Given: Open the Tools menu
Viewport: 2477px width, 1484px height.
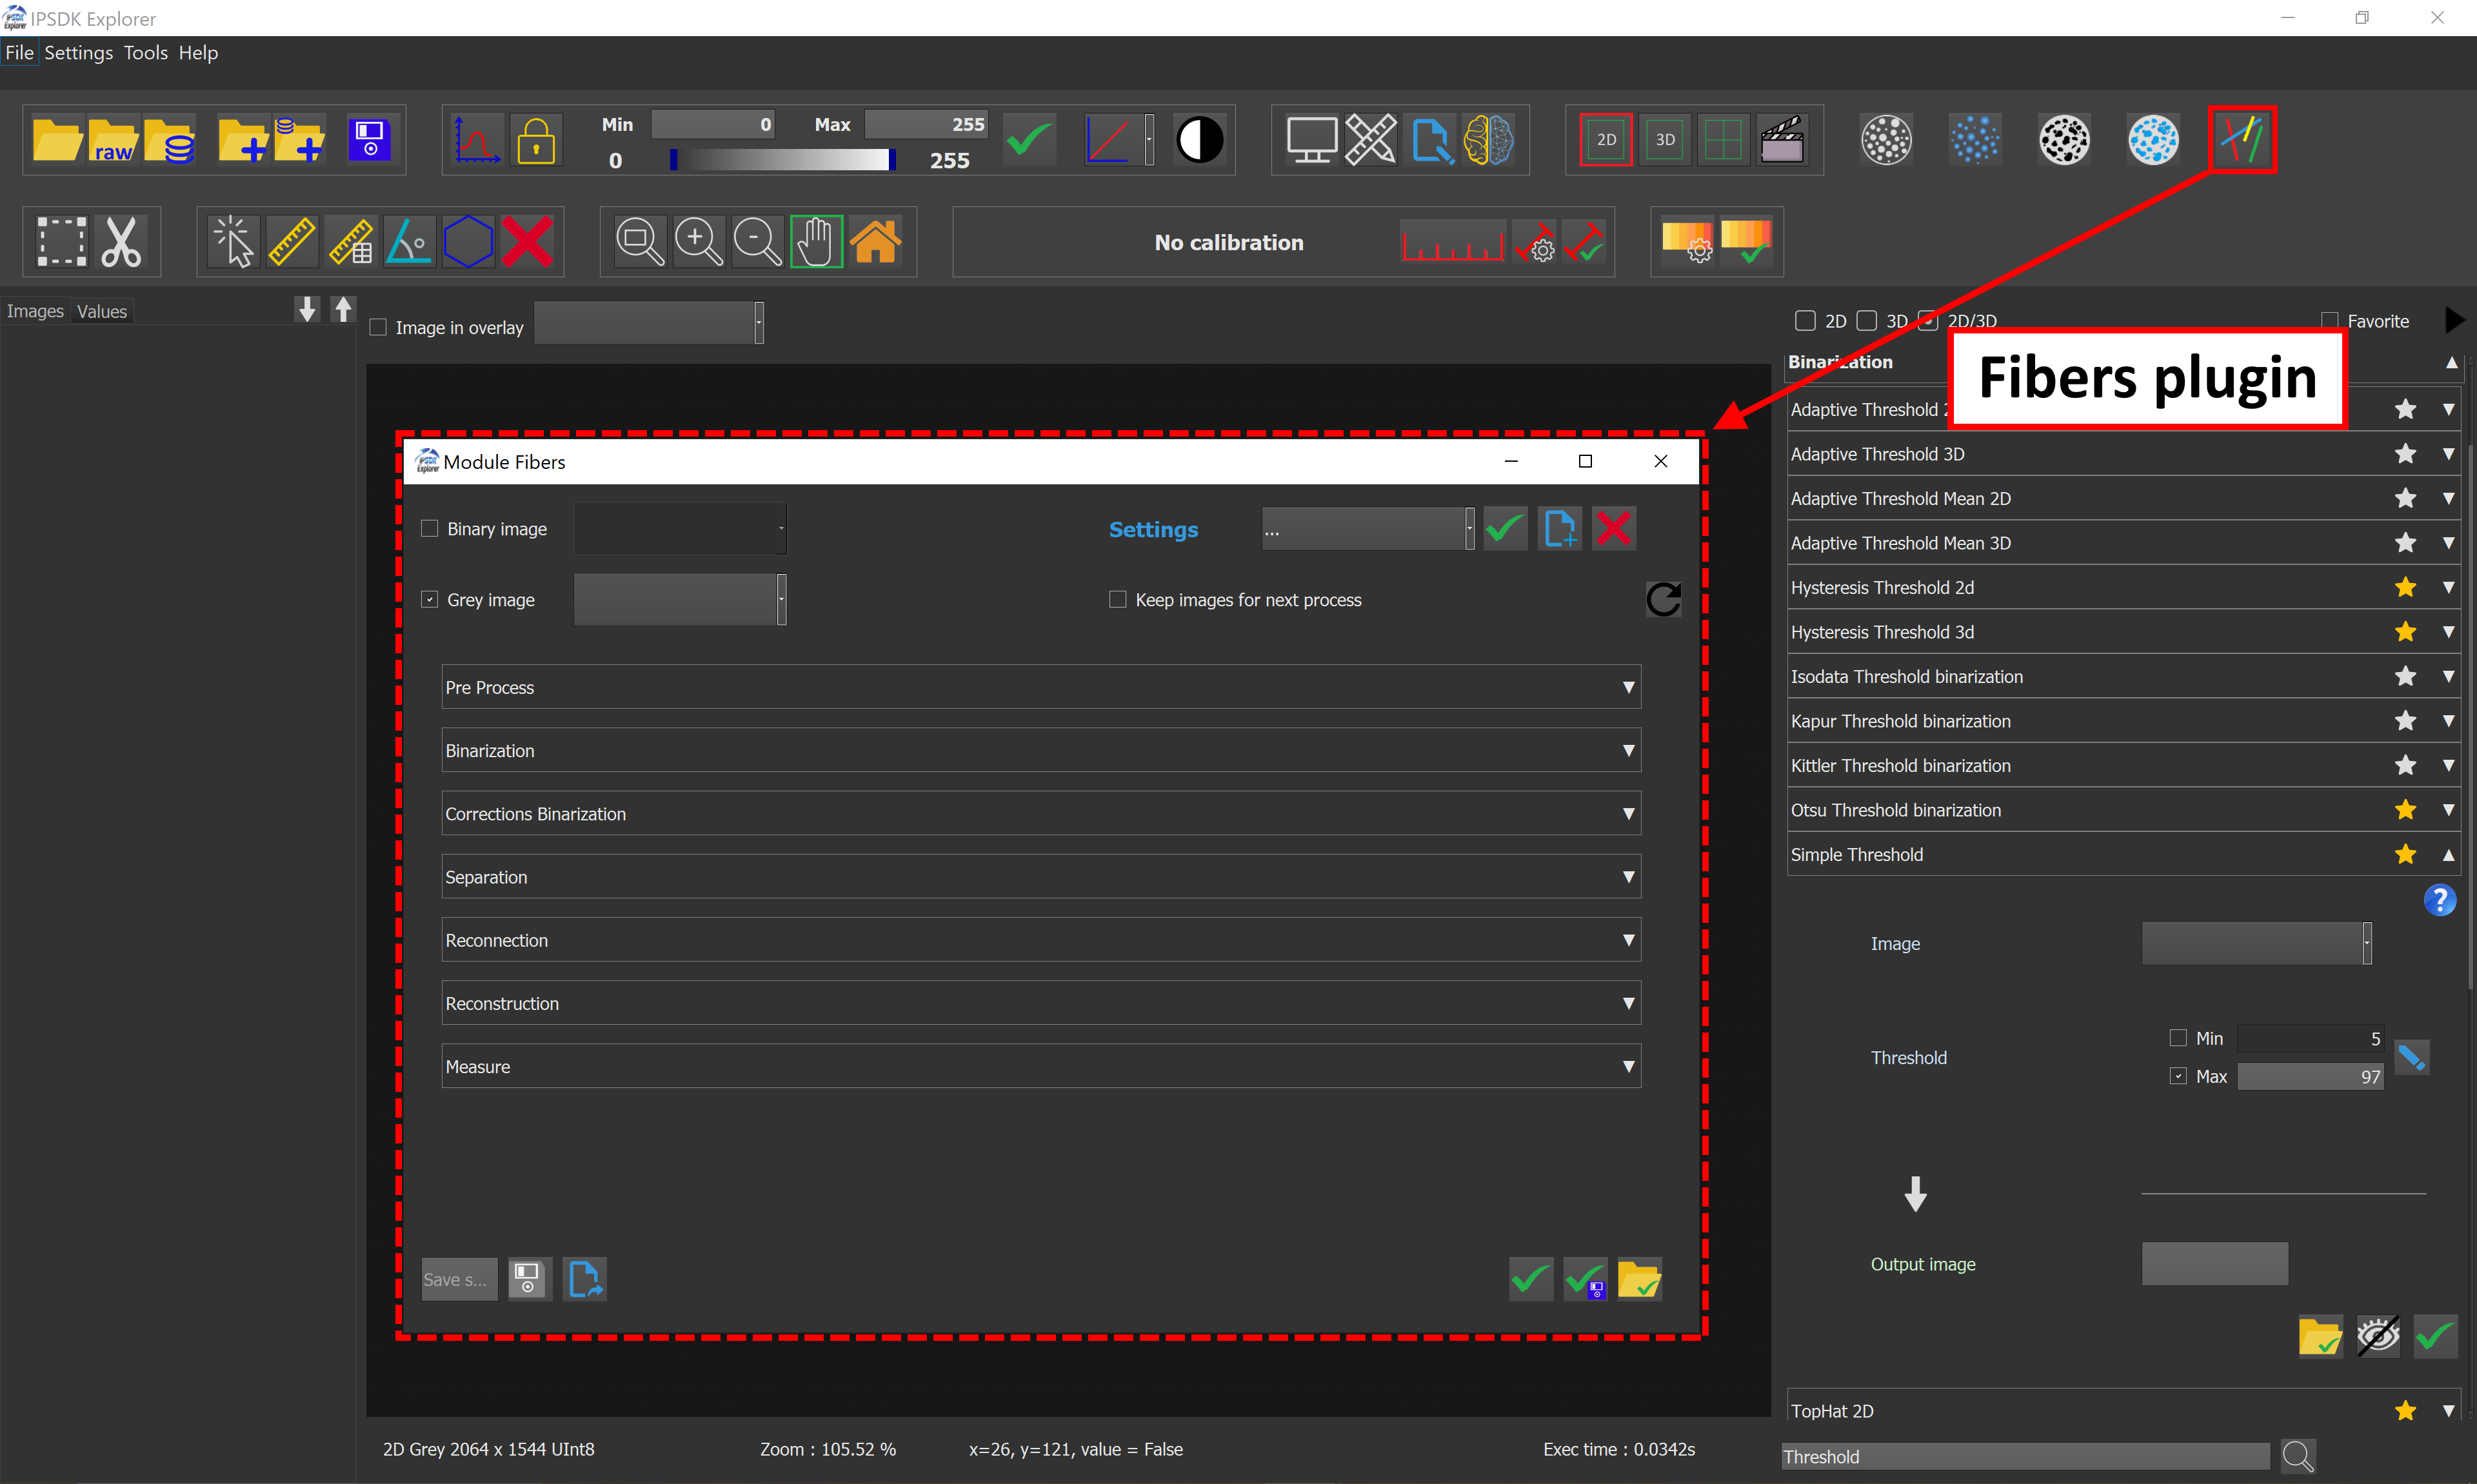Looking at the screenshot, I should point(145,53).
